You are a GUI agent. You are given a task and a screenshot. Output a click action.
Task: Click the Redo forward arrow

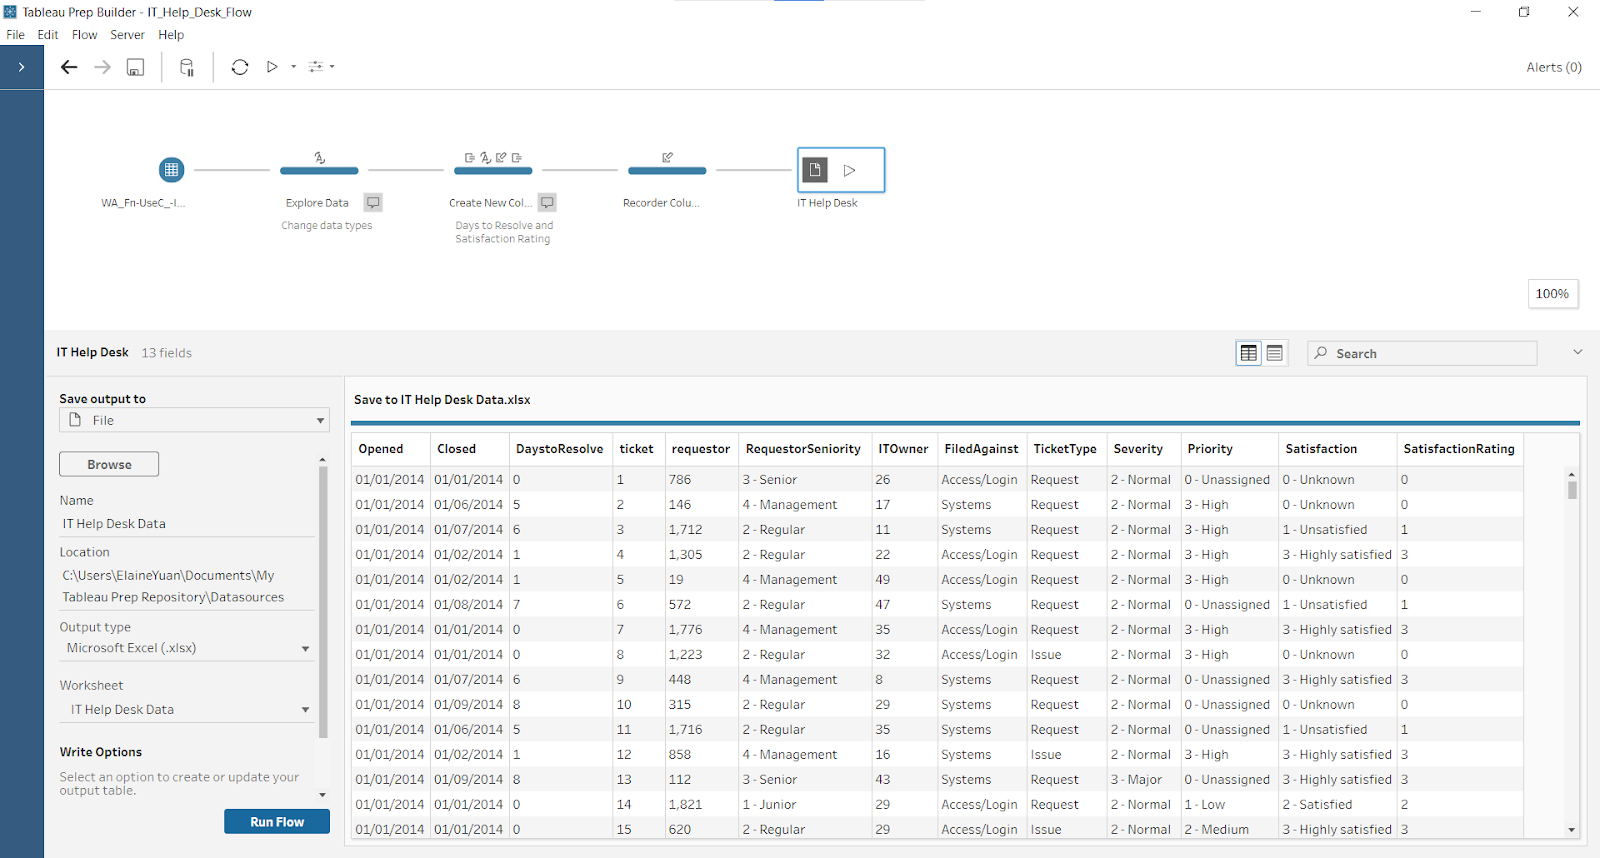(102, 67)
